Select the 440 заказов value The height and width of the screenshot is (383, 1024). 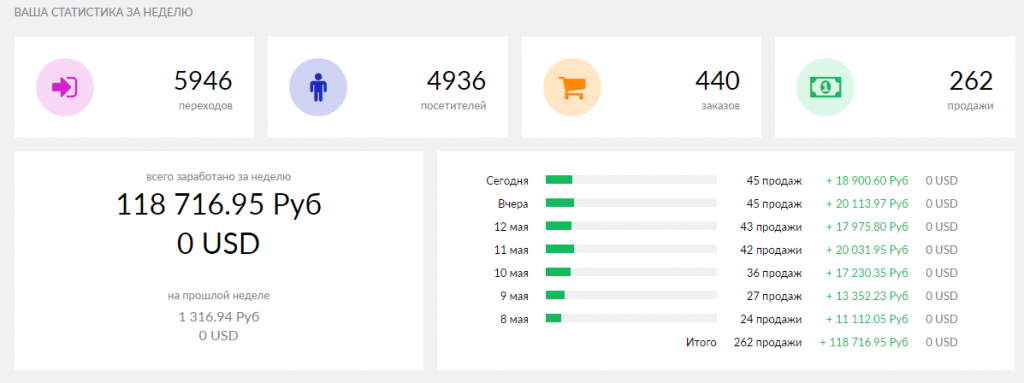coord(717,81)
